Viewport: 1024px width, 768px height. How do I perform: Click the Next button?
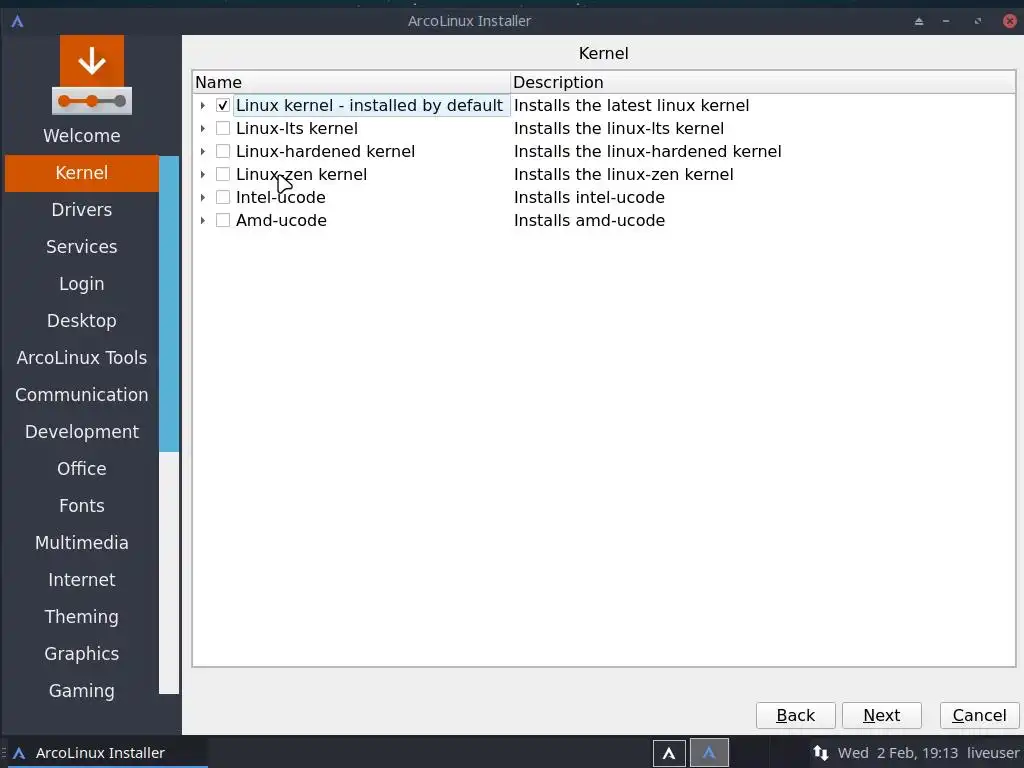pyautogui.click(x=882, y=716)
